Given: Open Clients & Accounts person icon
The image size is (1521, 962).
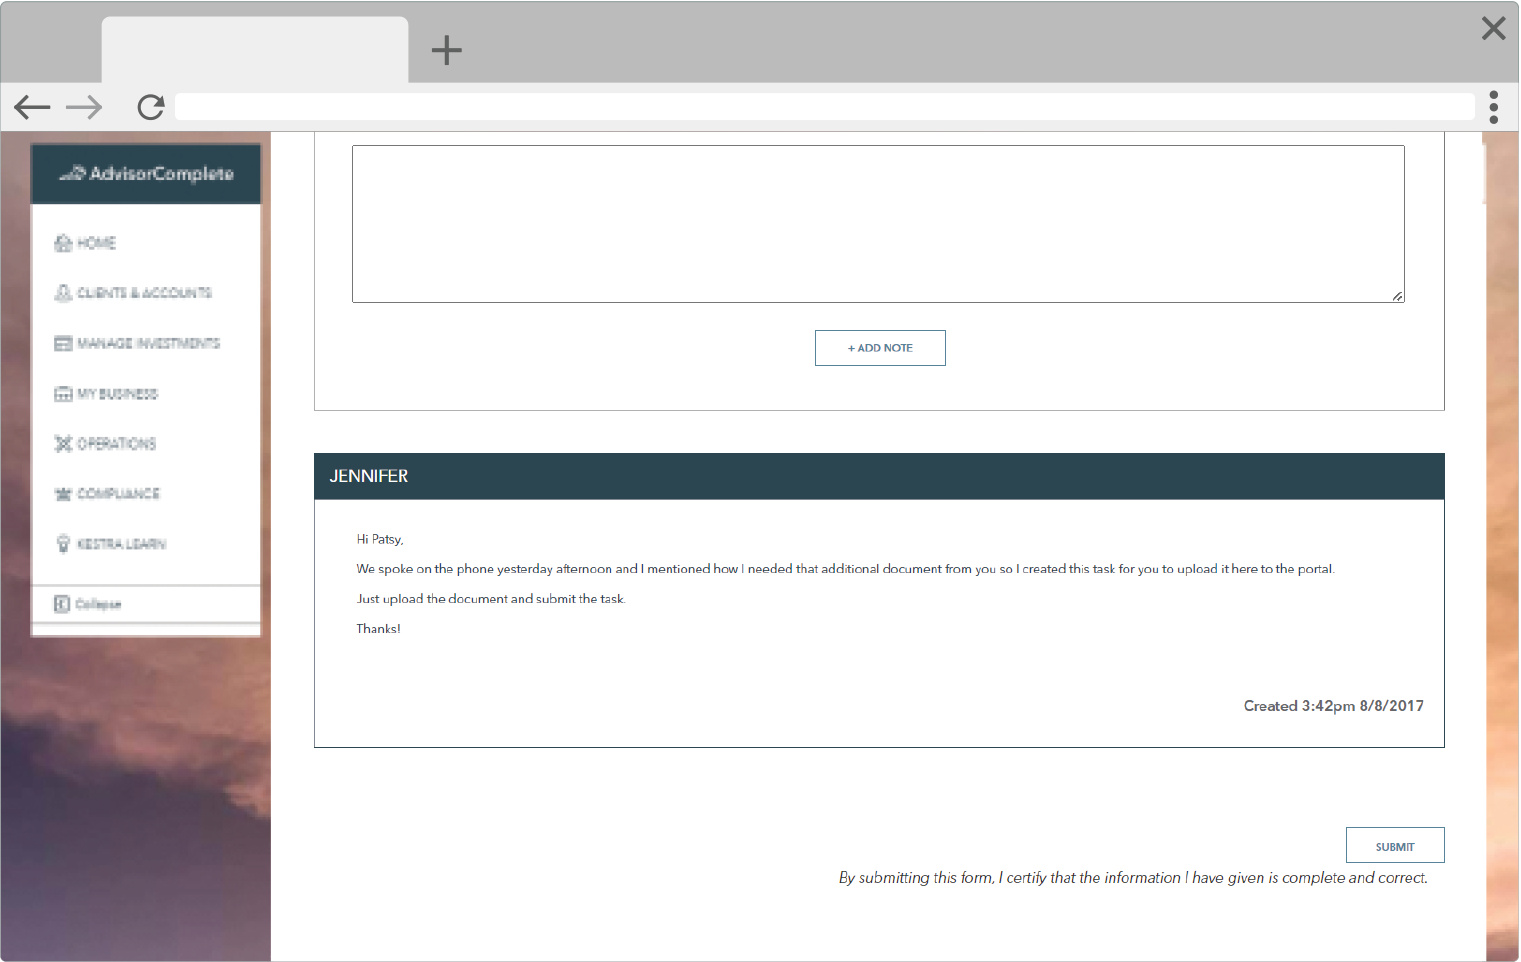Looking at the screenshot, I should click(63, 293).
